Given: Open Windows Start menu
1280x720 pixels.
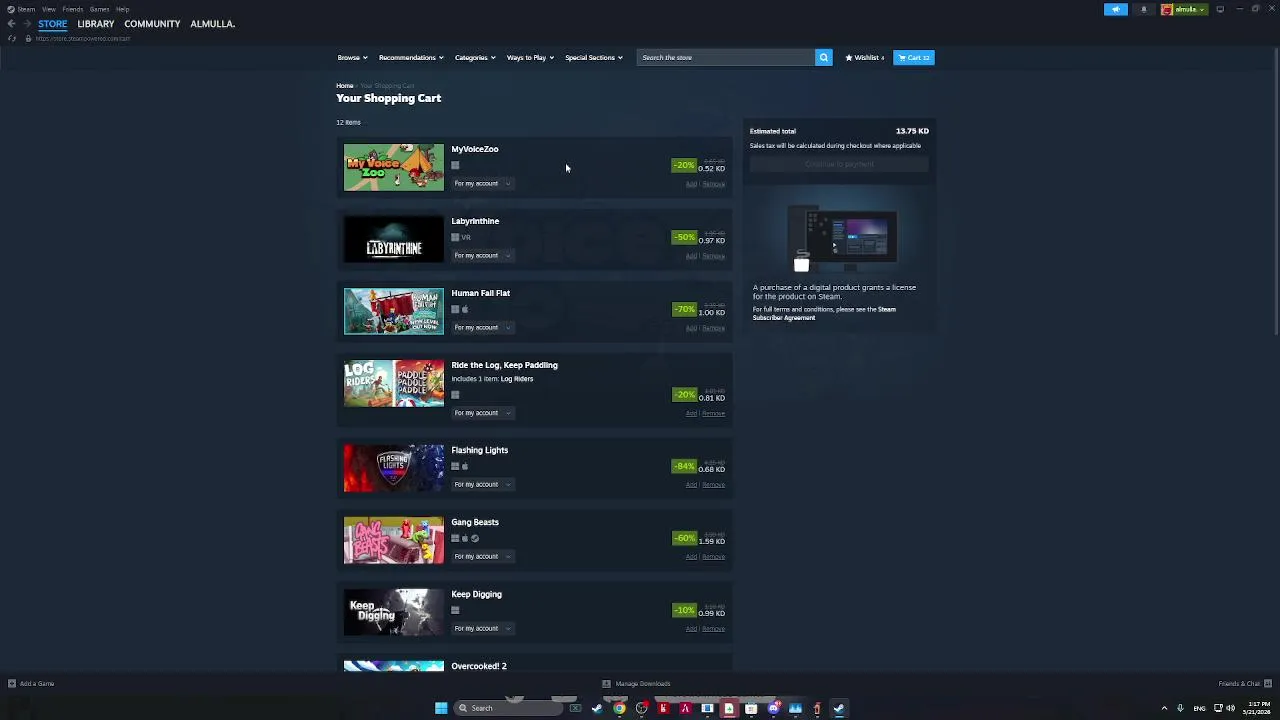Looking at the screenshot, I should tap(441, 708).
